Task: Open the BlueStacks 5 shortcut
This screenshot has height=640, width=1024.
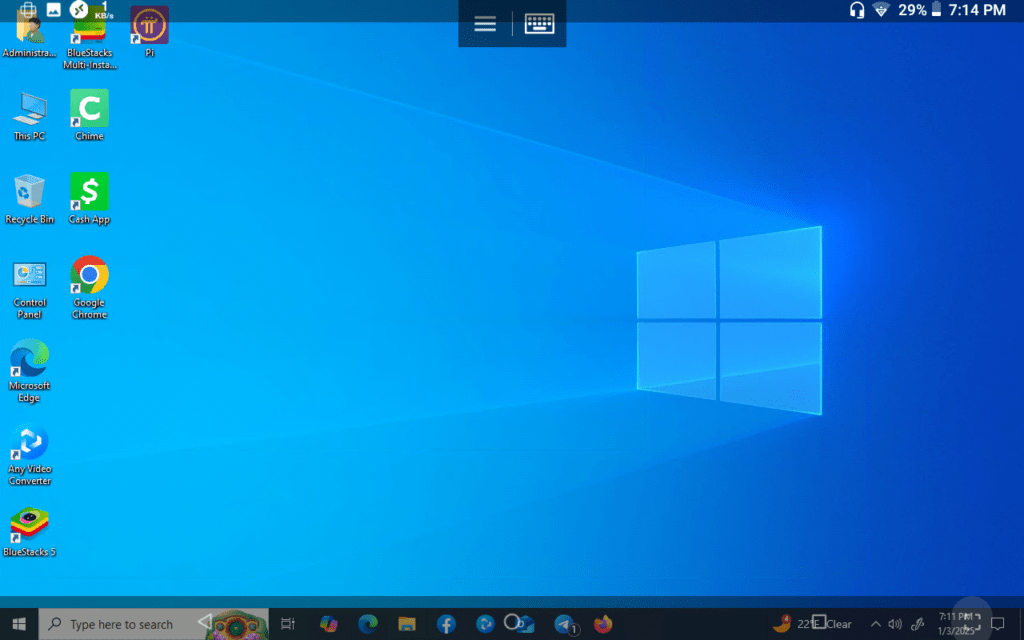Action: tap(29, 532)
